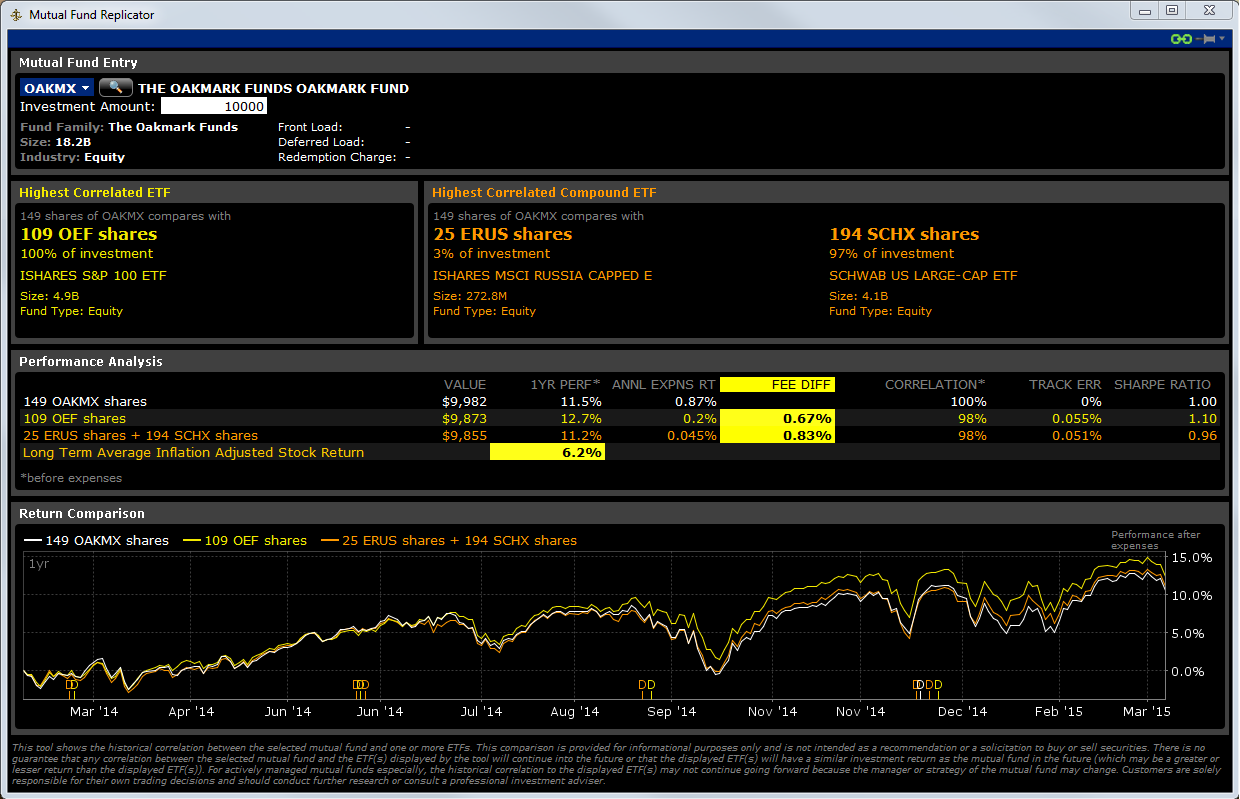The width and height of the screenshot is (1240, 799).
Task: Click the 109 OEF shares row in Performance Analysis
Action: (619, 418)
